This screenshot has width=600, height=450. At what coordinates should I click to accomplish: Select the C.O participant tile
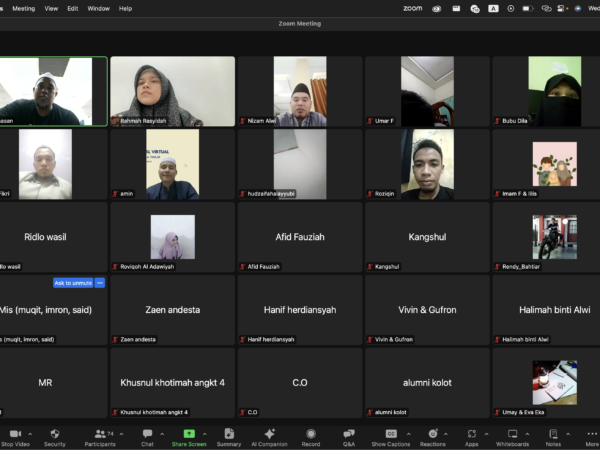pyautogui.click(x=300, y=383)
